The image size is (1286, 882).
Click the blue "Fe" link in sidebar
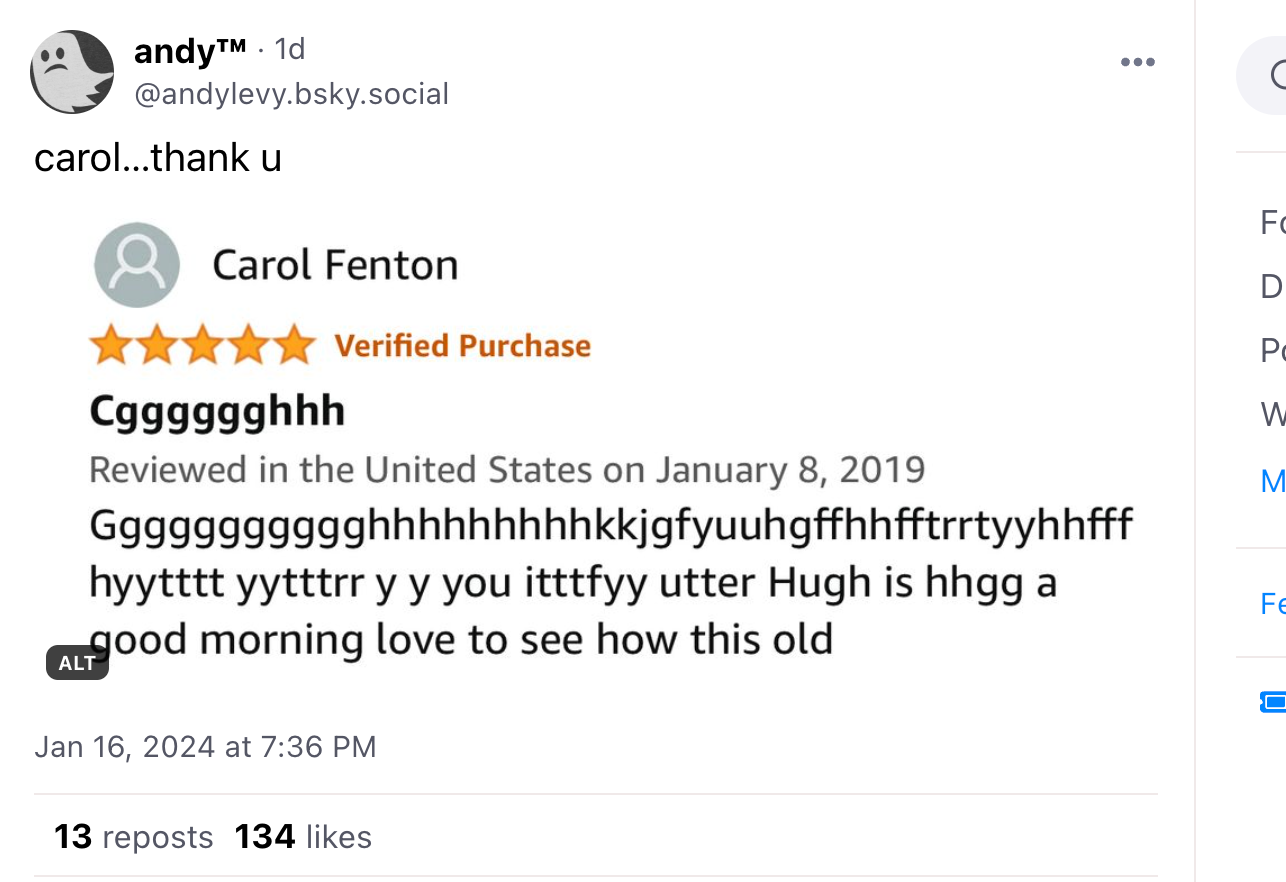[x=1273, y=604]
